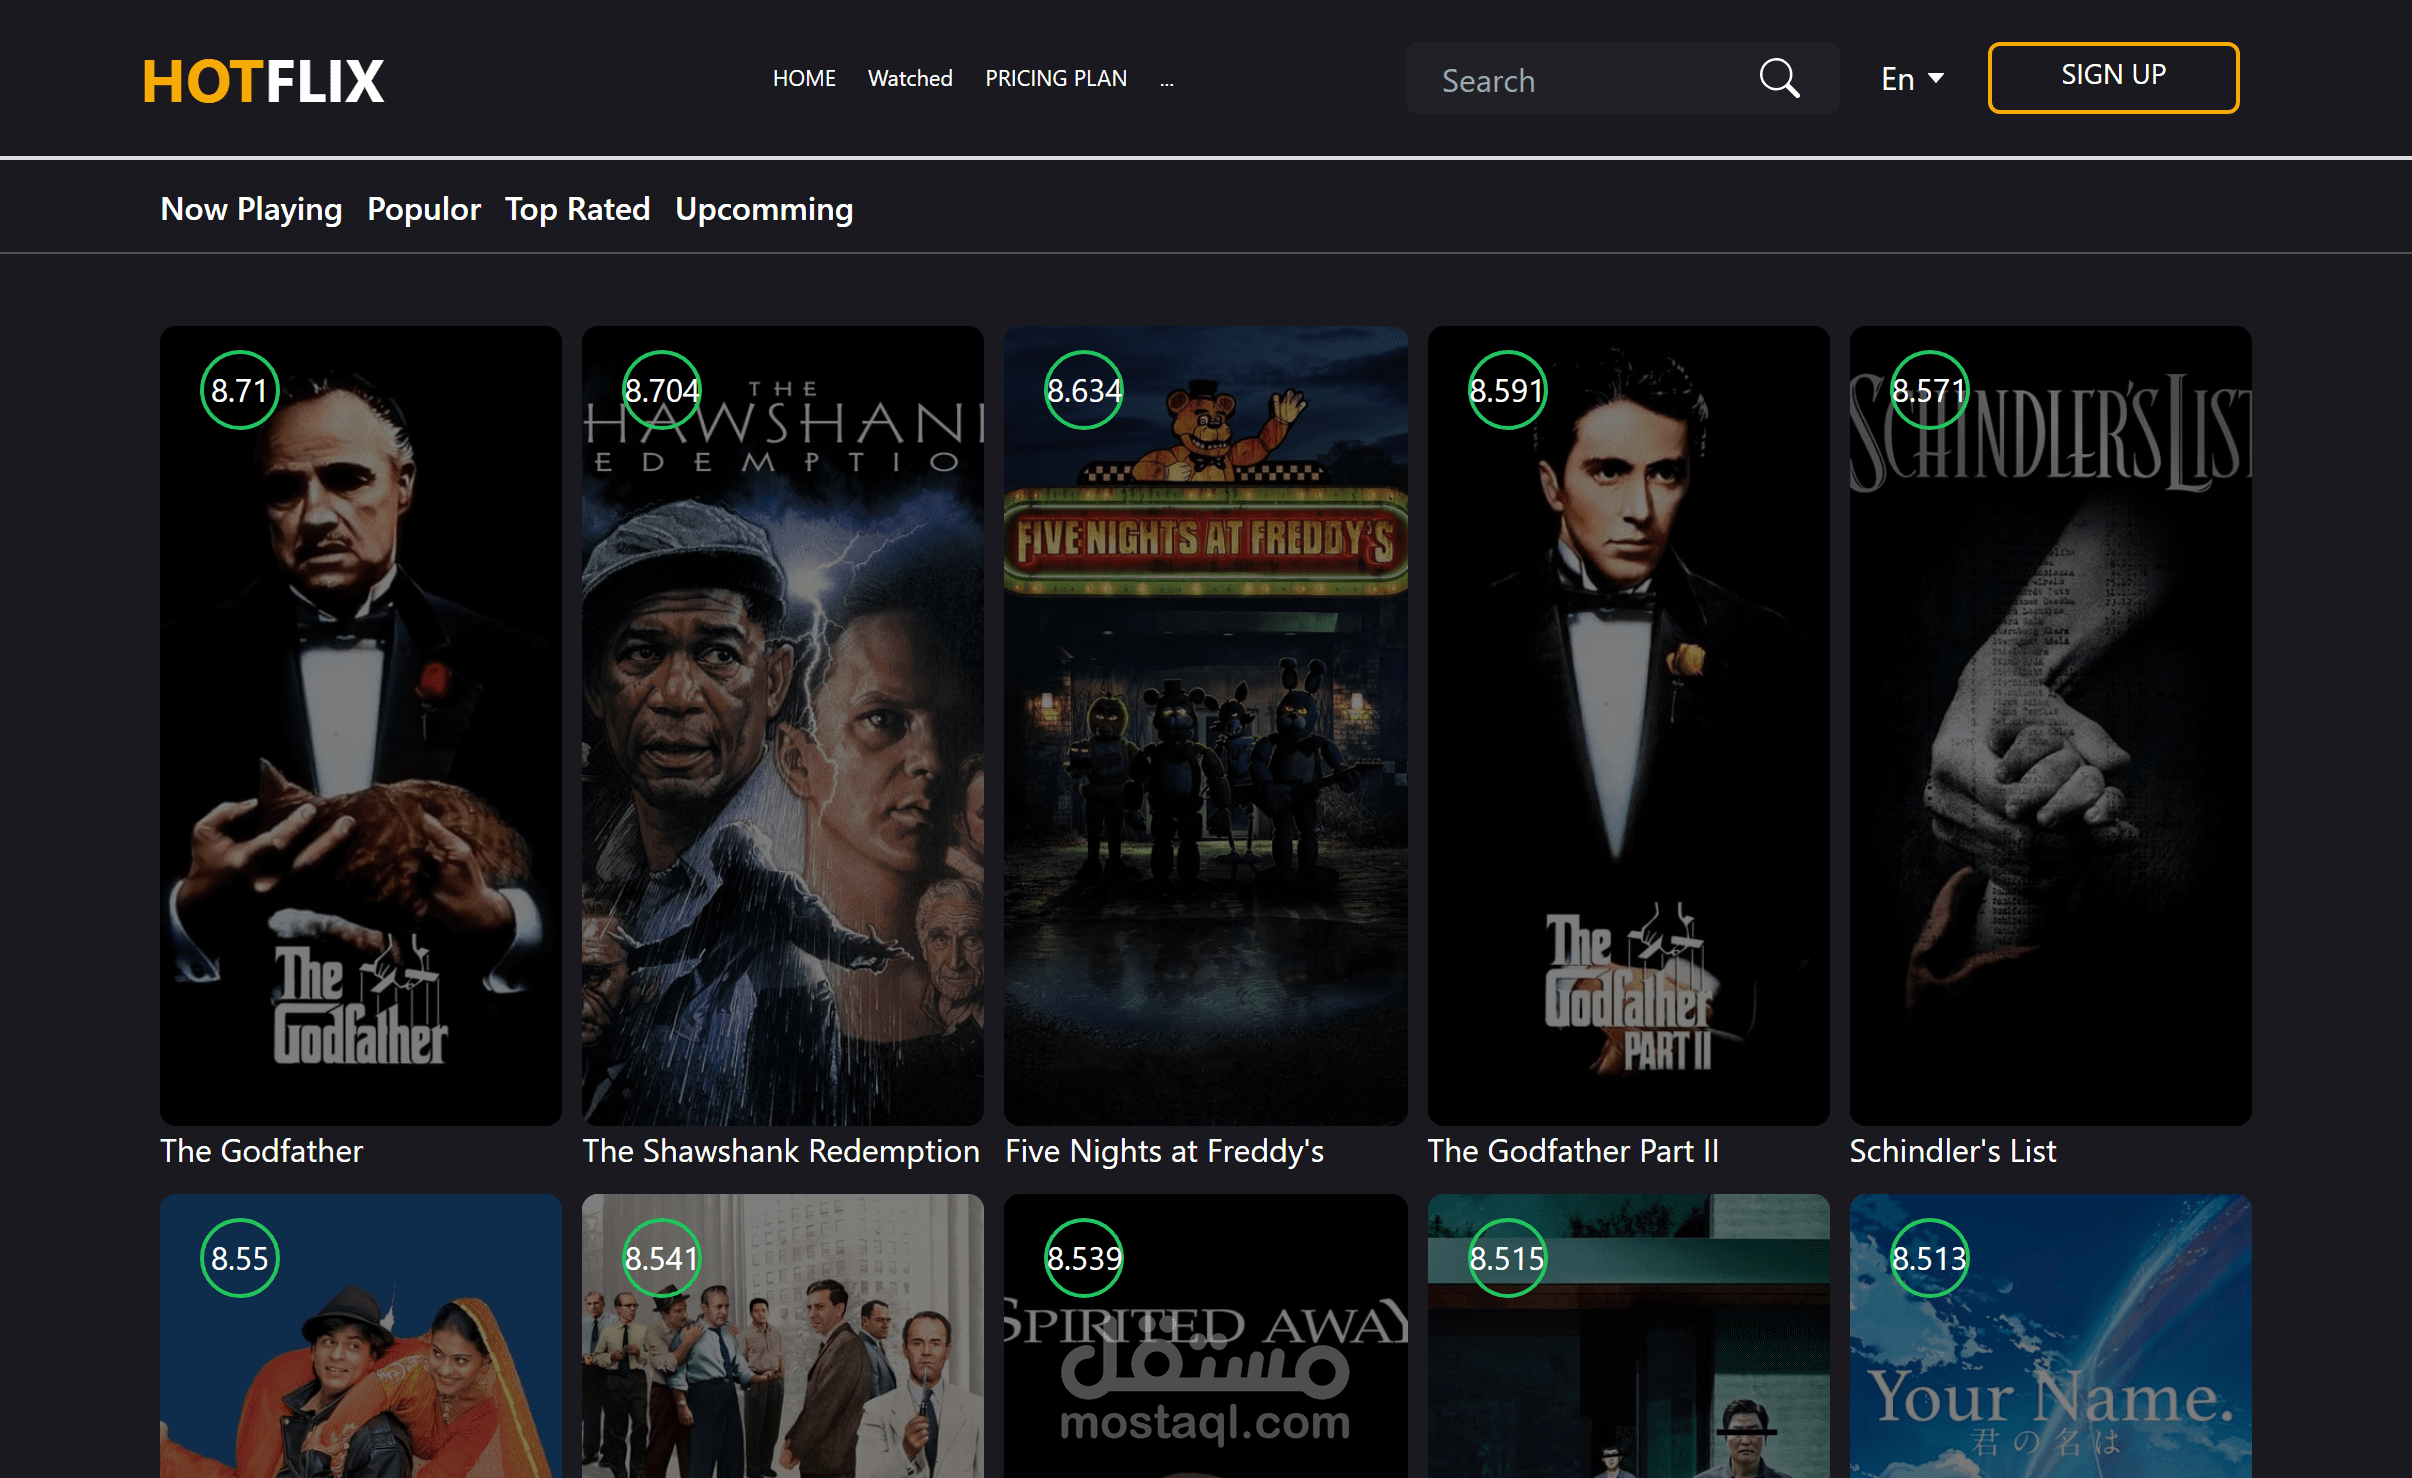Open the Populor tab
This screenshot has height=1478, width=2412.
click(423, 209)
